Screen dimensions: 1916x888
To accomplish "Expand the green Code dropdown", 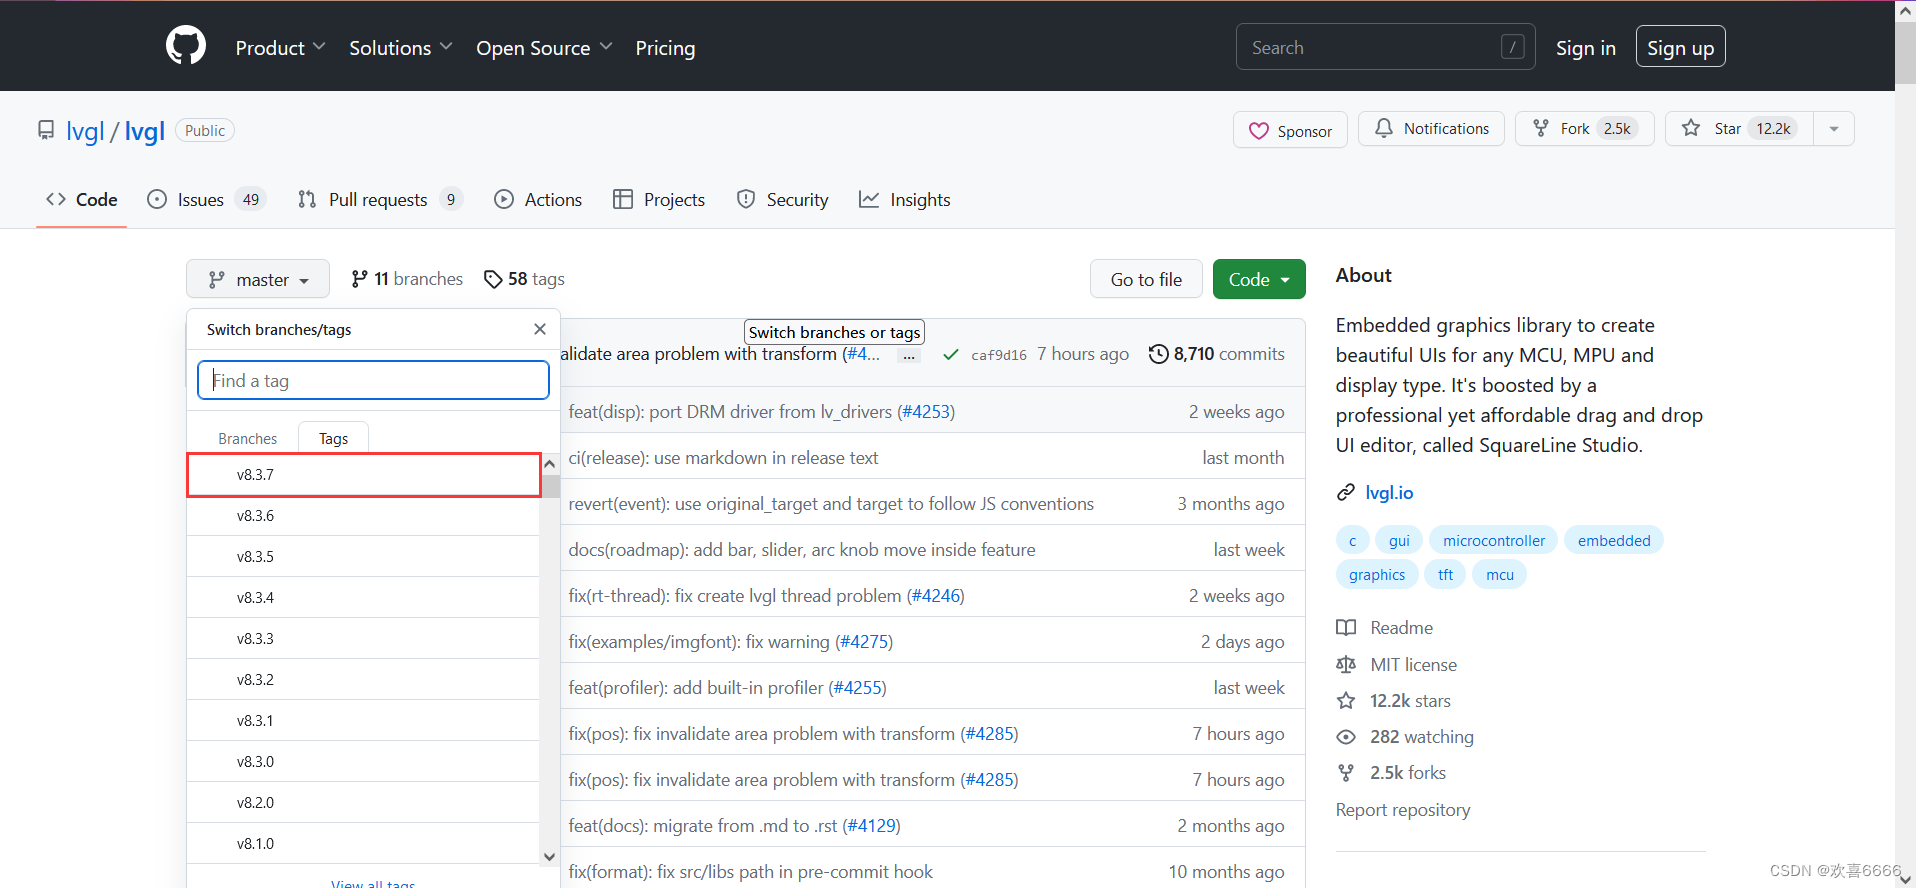I will [1259, 279].
